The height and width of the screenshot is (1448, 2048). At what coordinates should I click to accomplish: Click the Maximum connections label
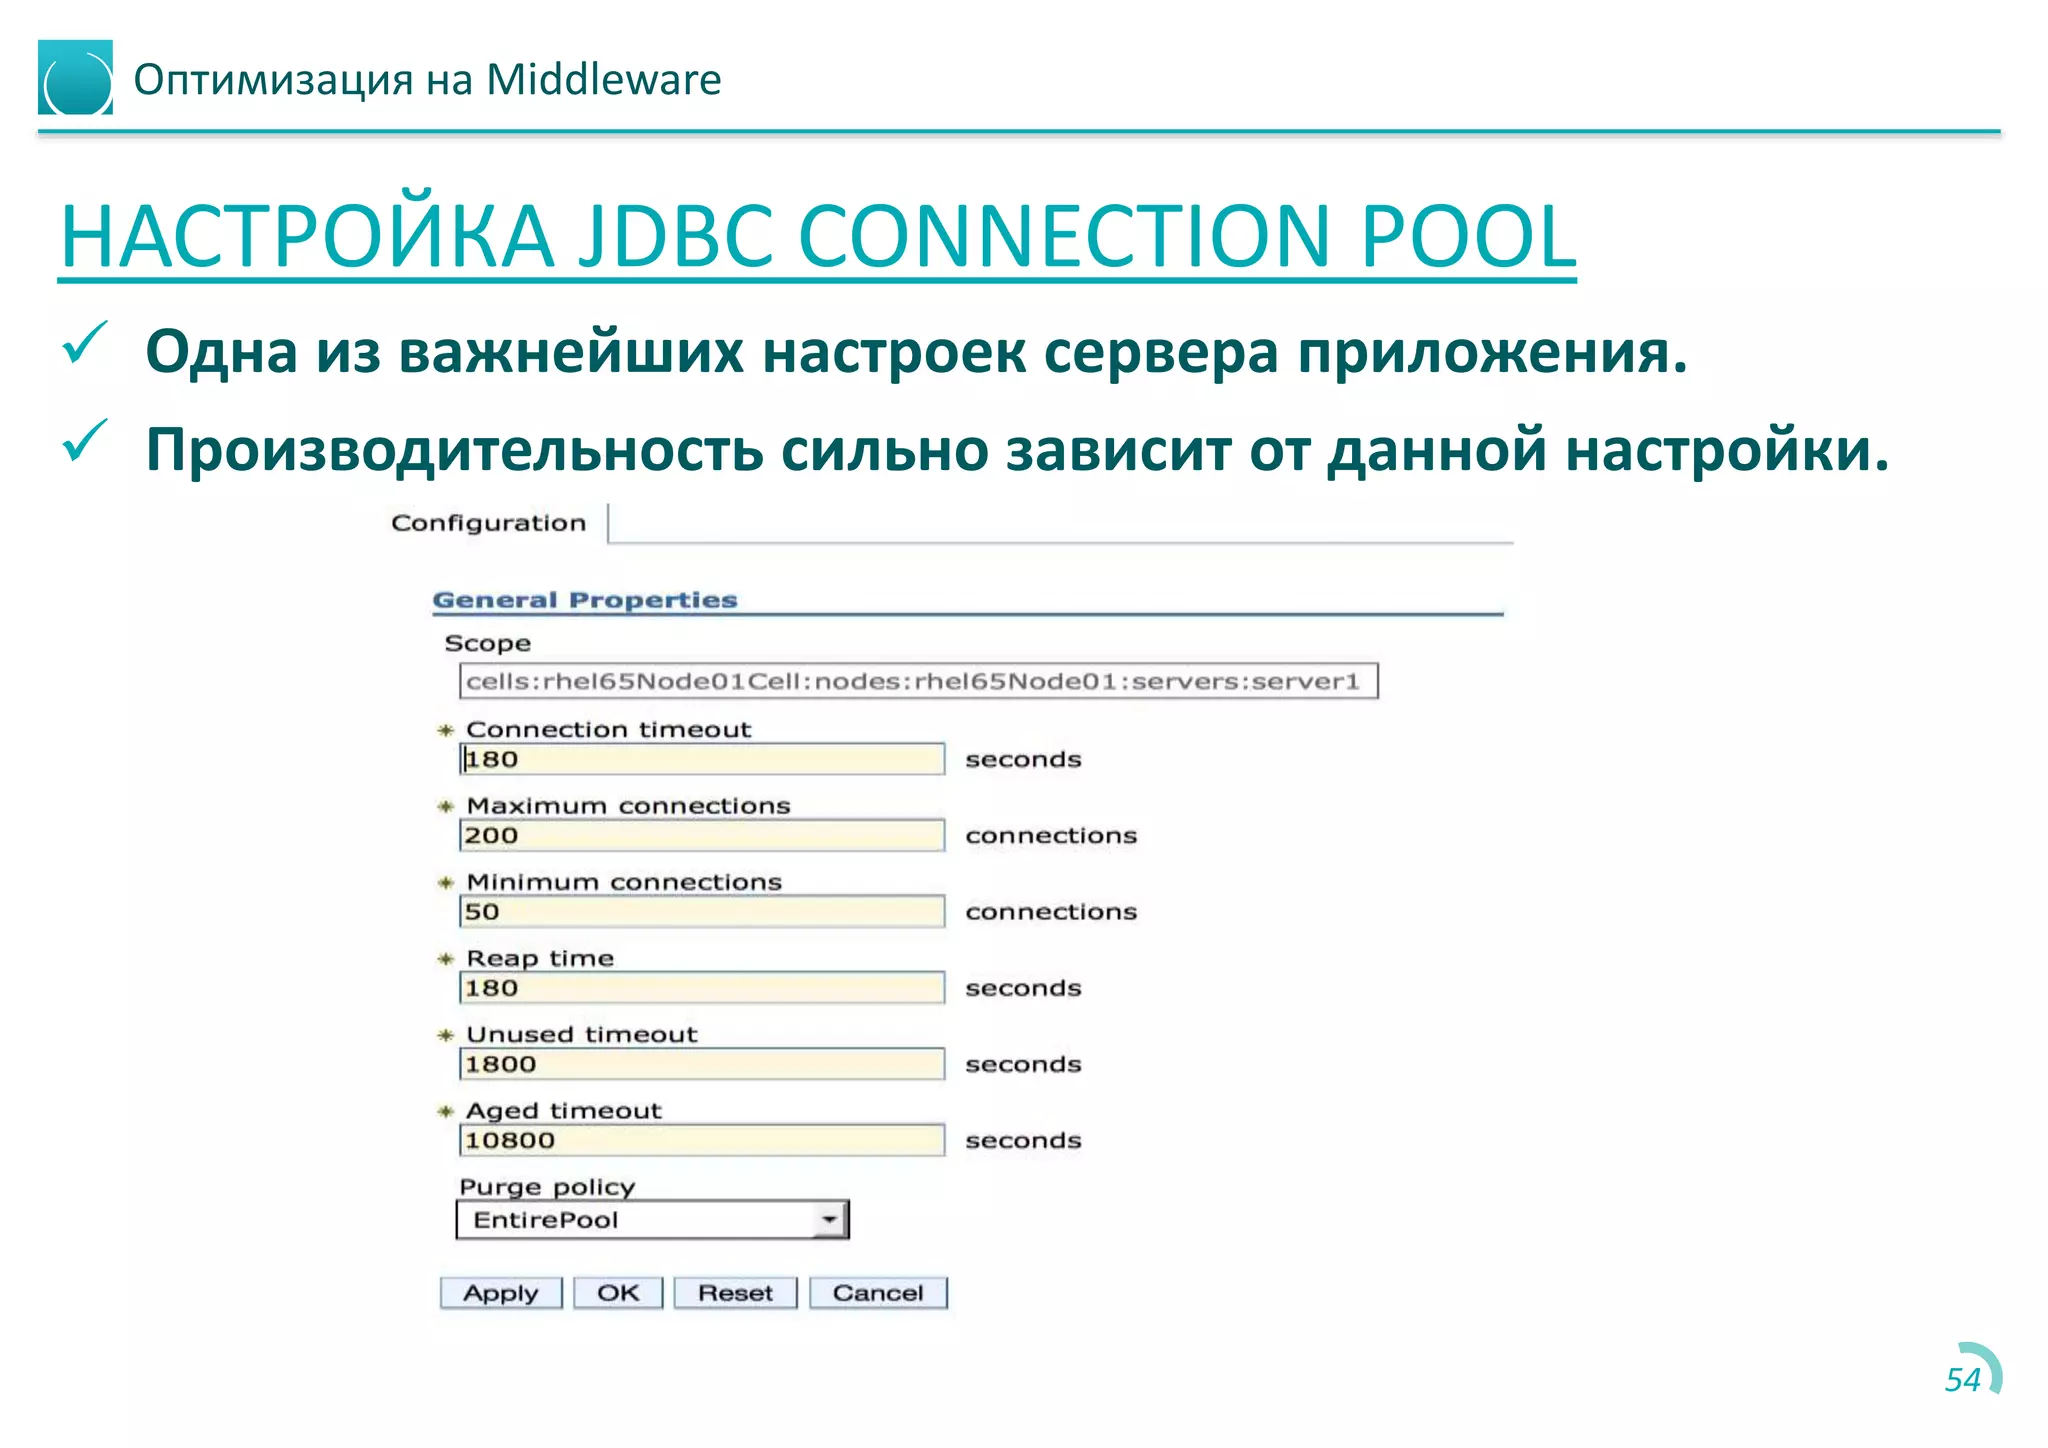[628, 806]
